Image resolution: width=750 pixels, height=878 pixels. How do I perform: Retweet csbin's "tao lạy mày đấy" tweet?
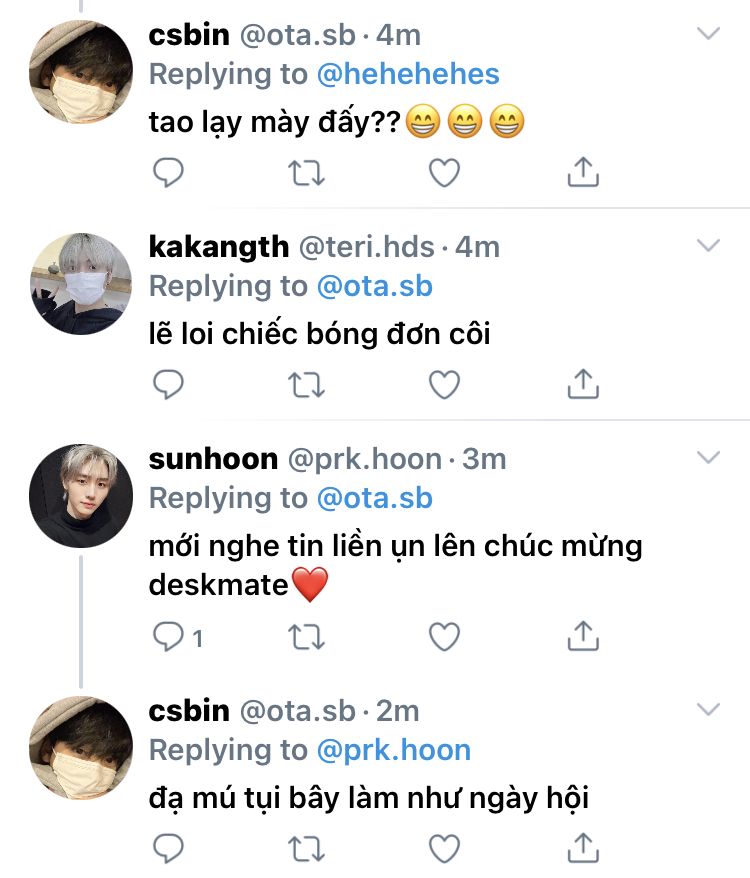(306, 173)
